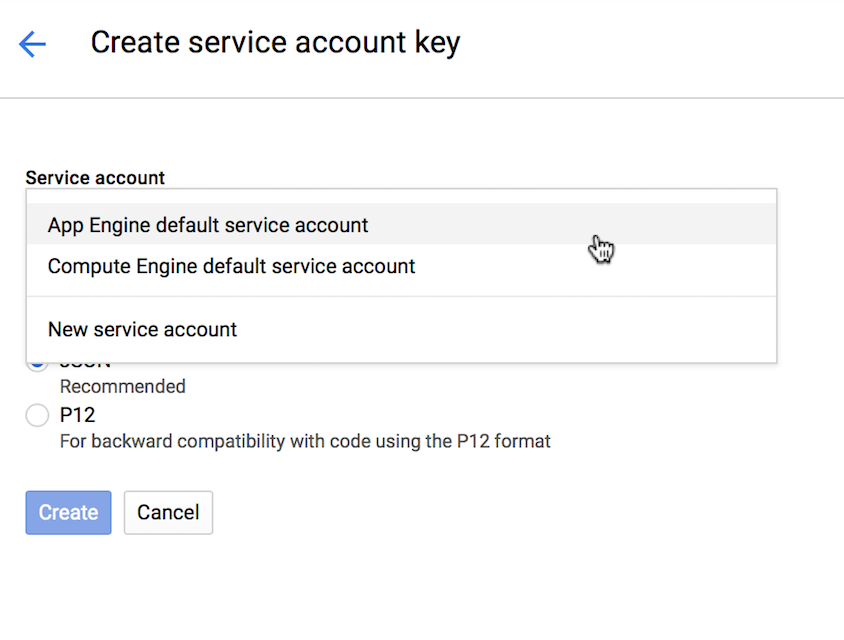
Task: Select the P12 key type radio button
Action: 37,415
